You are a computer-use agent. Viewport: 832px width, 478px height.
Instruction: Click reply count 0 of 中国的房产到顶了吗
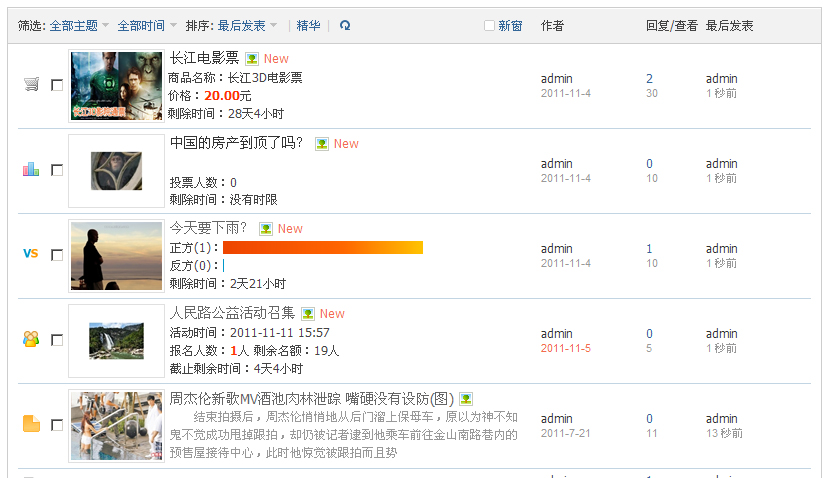(x=649, y=163)
